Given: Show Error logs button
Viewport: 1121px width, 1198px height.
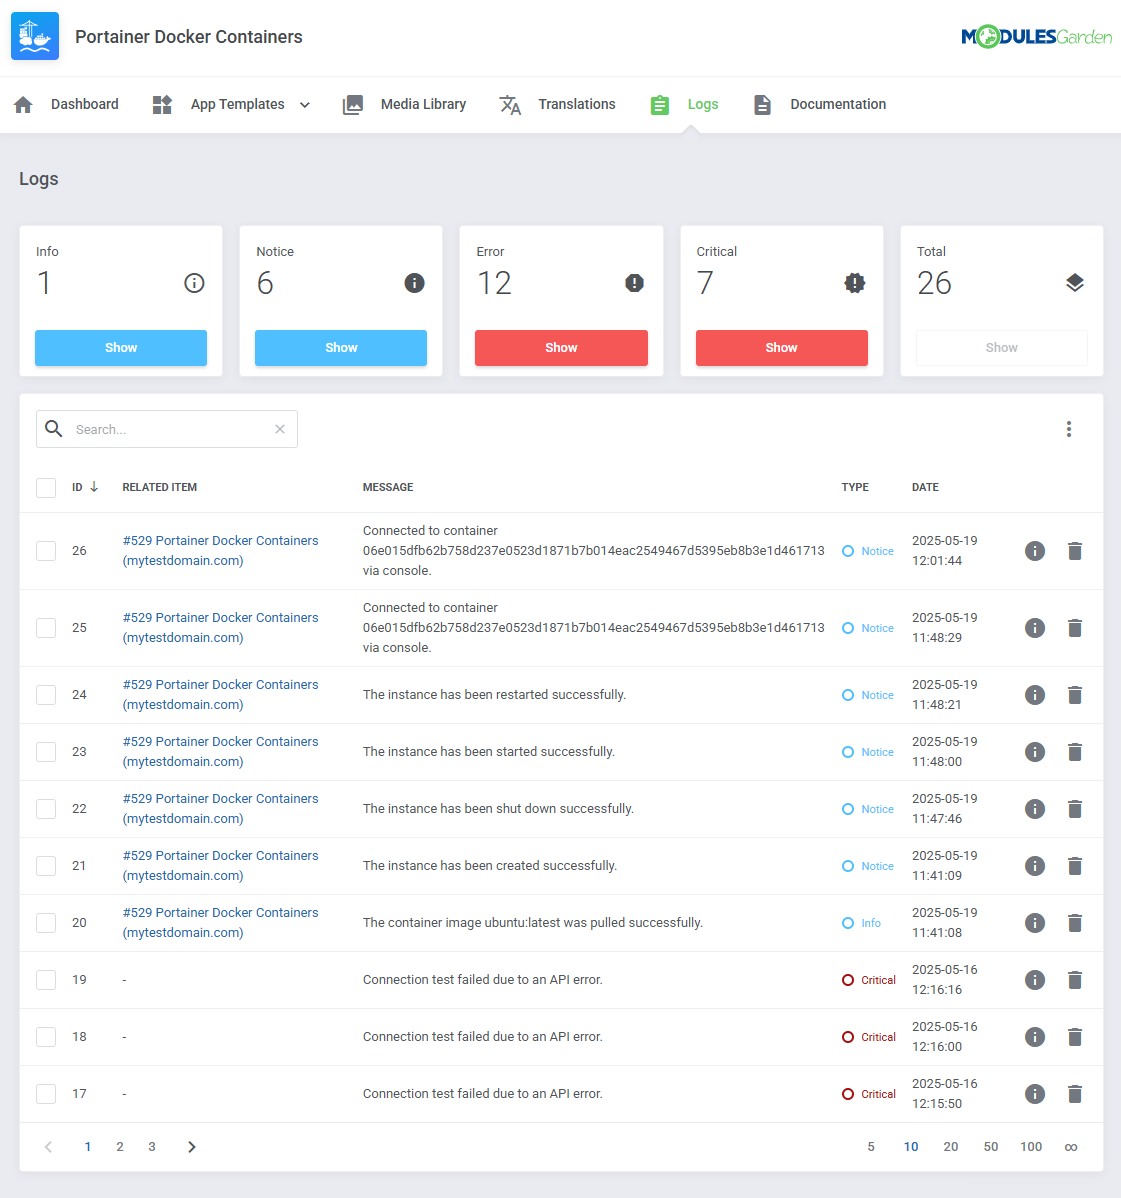Looking at the screenshot, I should click(x=562, y=348).
